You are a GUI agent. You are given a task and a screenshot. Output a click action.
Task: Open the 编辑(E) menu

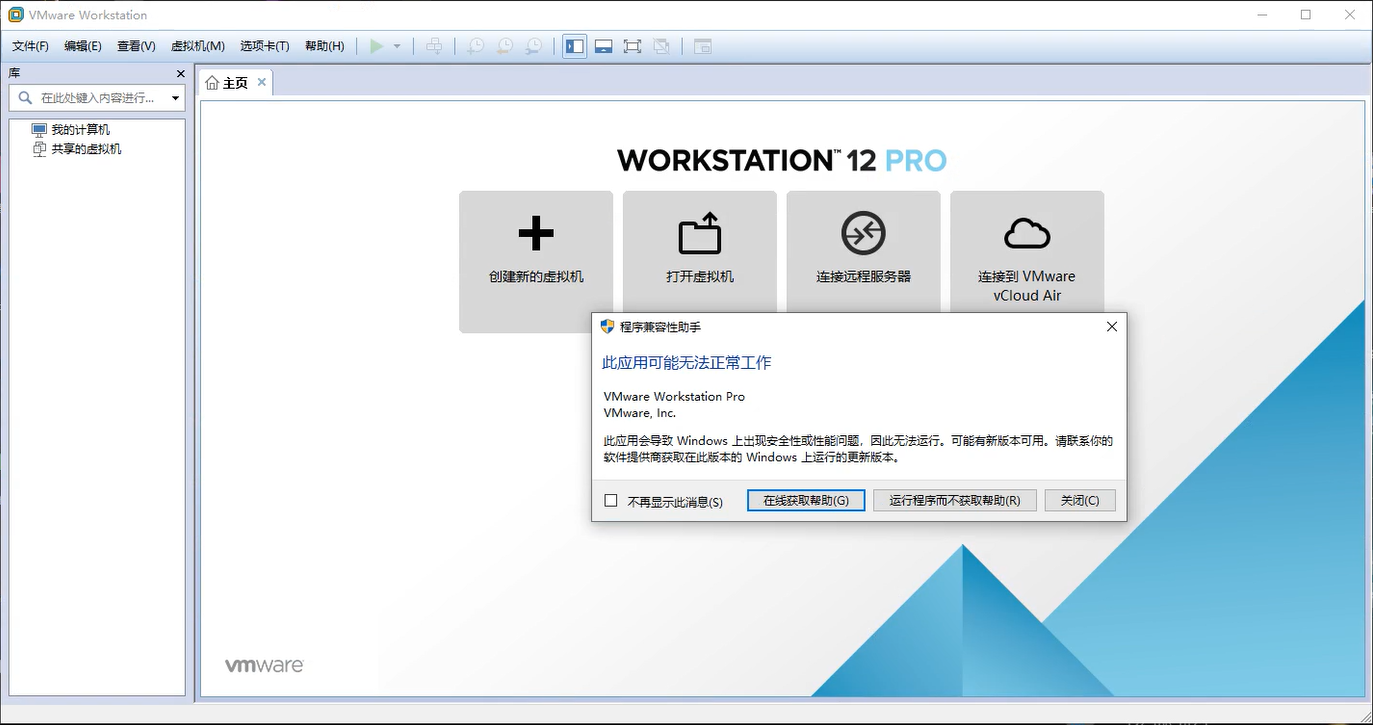tap(83, 46)
